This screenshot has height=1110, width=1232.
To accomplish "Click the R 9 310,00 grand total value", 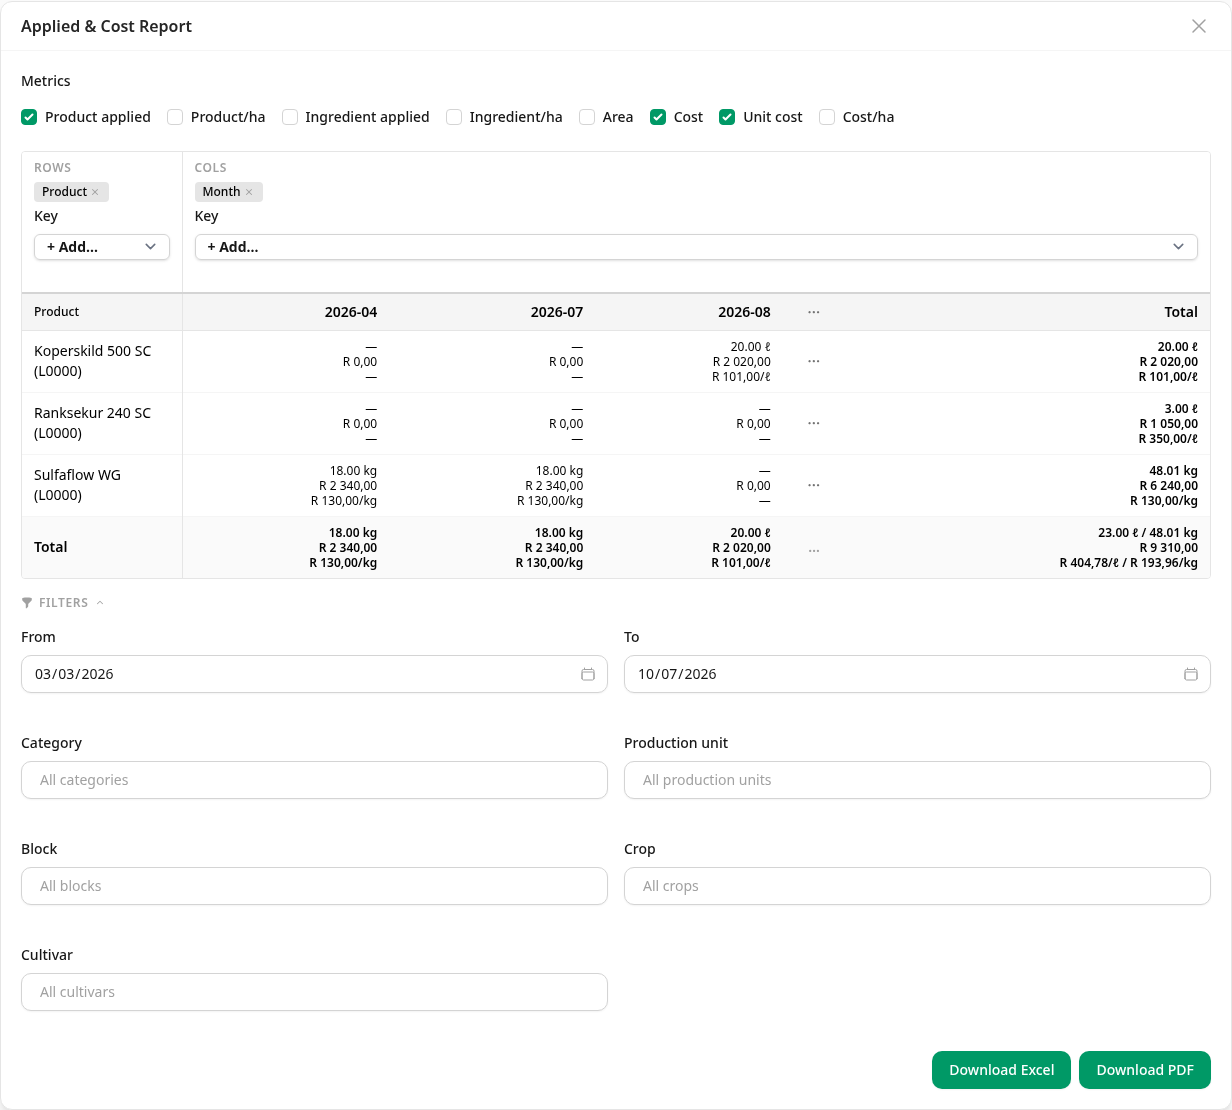I will 1168,548.
